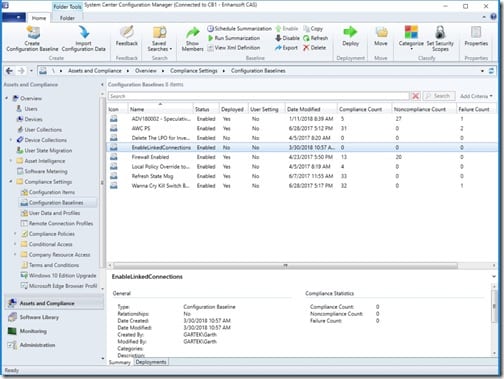Click View Xml Definition
Viewport: 504px width, 379px height.
pyautogui.click(x=234, y=48)
